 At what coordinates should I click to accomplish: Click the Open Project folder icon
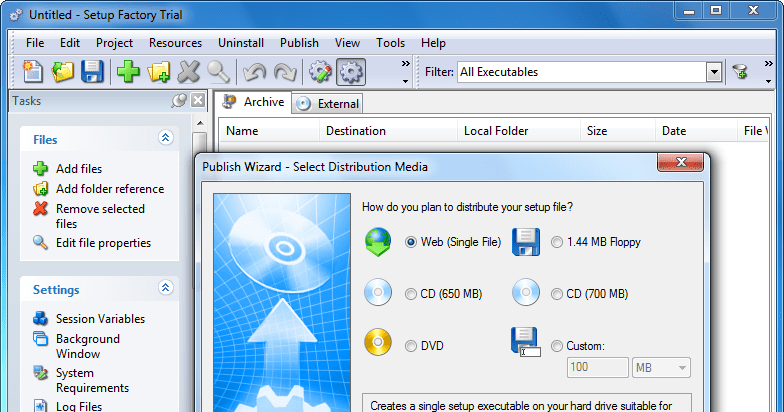62,72
